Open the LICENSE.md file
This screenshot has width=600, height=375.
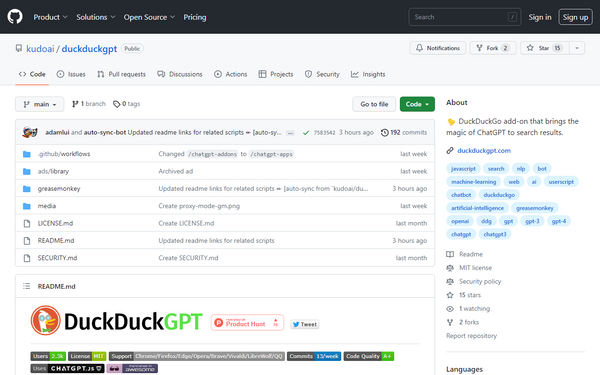tap(55, 223)
